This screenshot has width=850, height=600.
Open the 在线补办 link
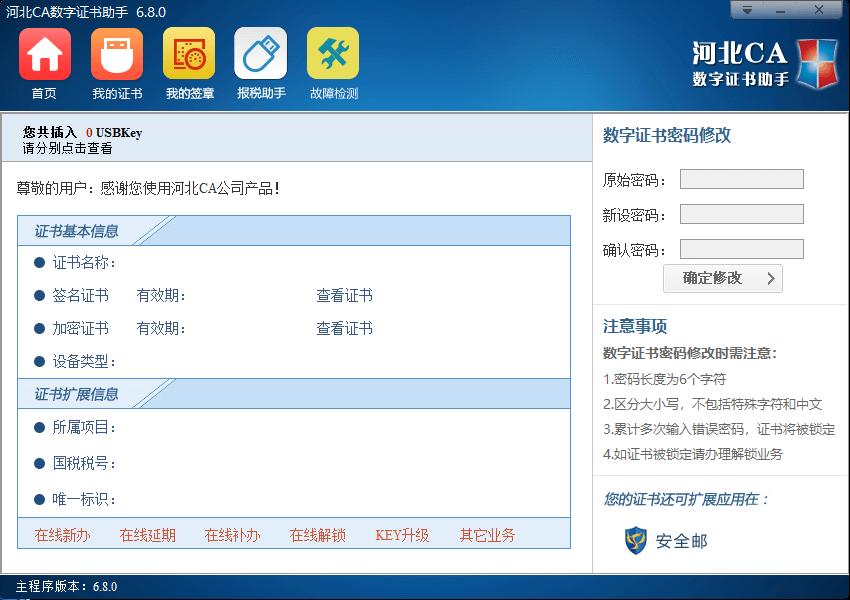coord(233,536)
